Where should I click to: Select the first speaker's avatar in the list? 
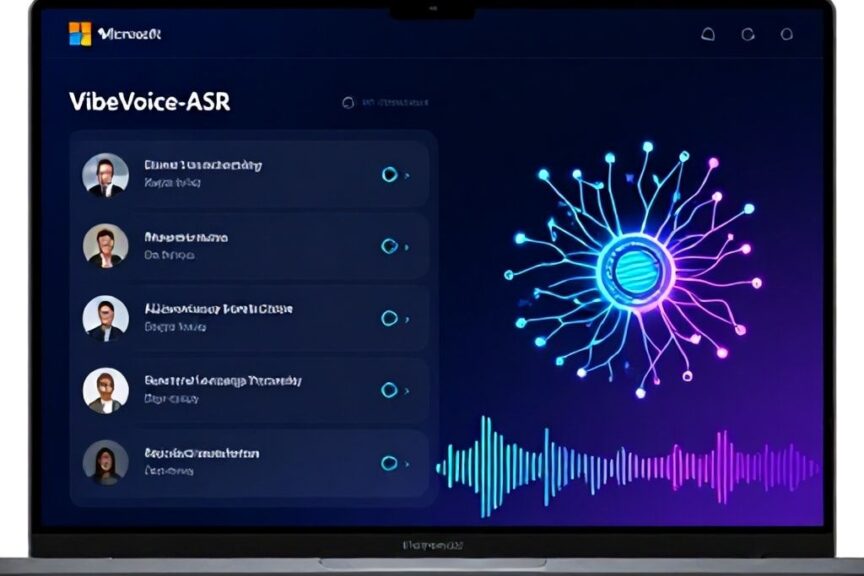105,174
